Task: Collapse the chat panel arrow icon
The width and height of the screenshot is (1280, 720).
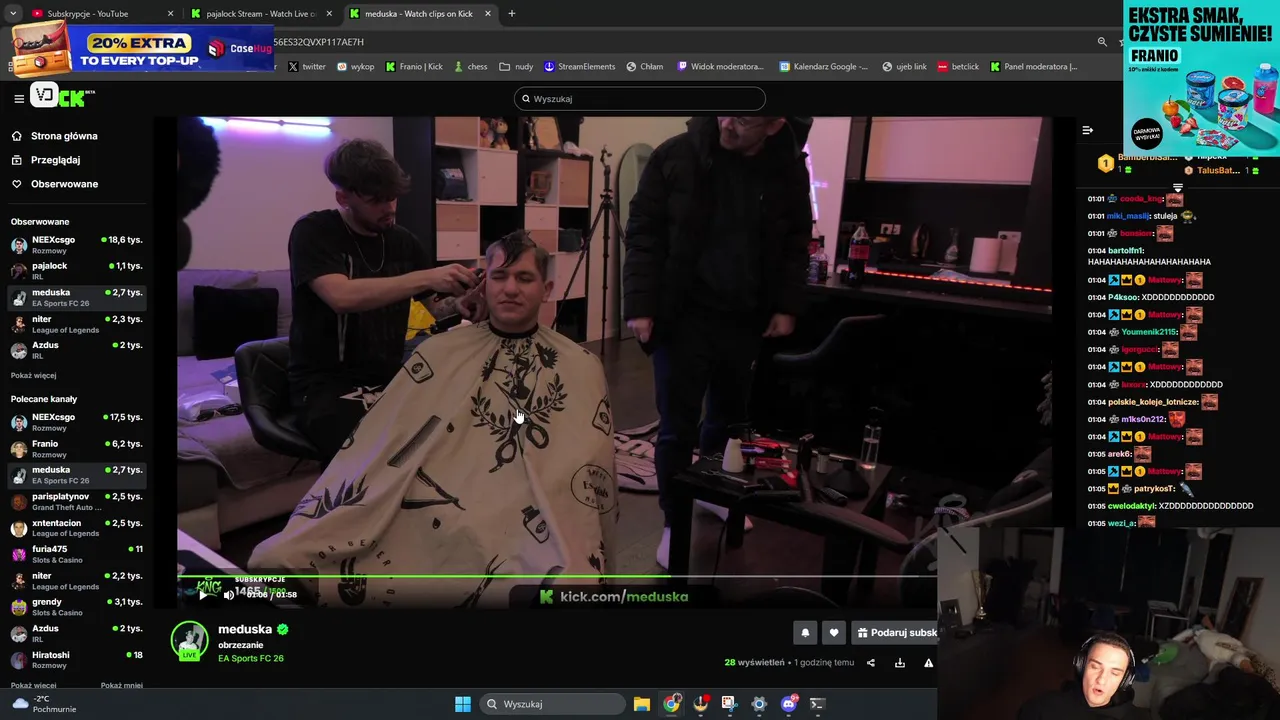Action: click(x=1087, y=130)
